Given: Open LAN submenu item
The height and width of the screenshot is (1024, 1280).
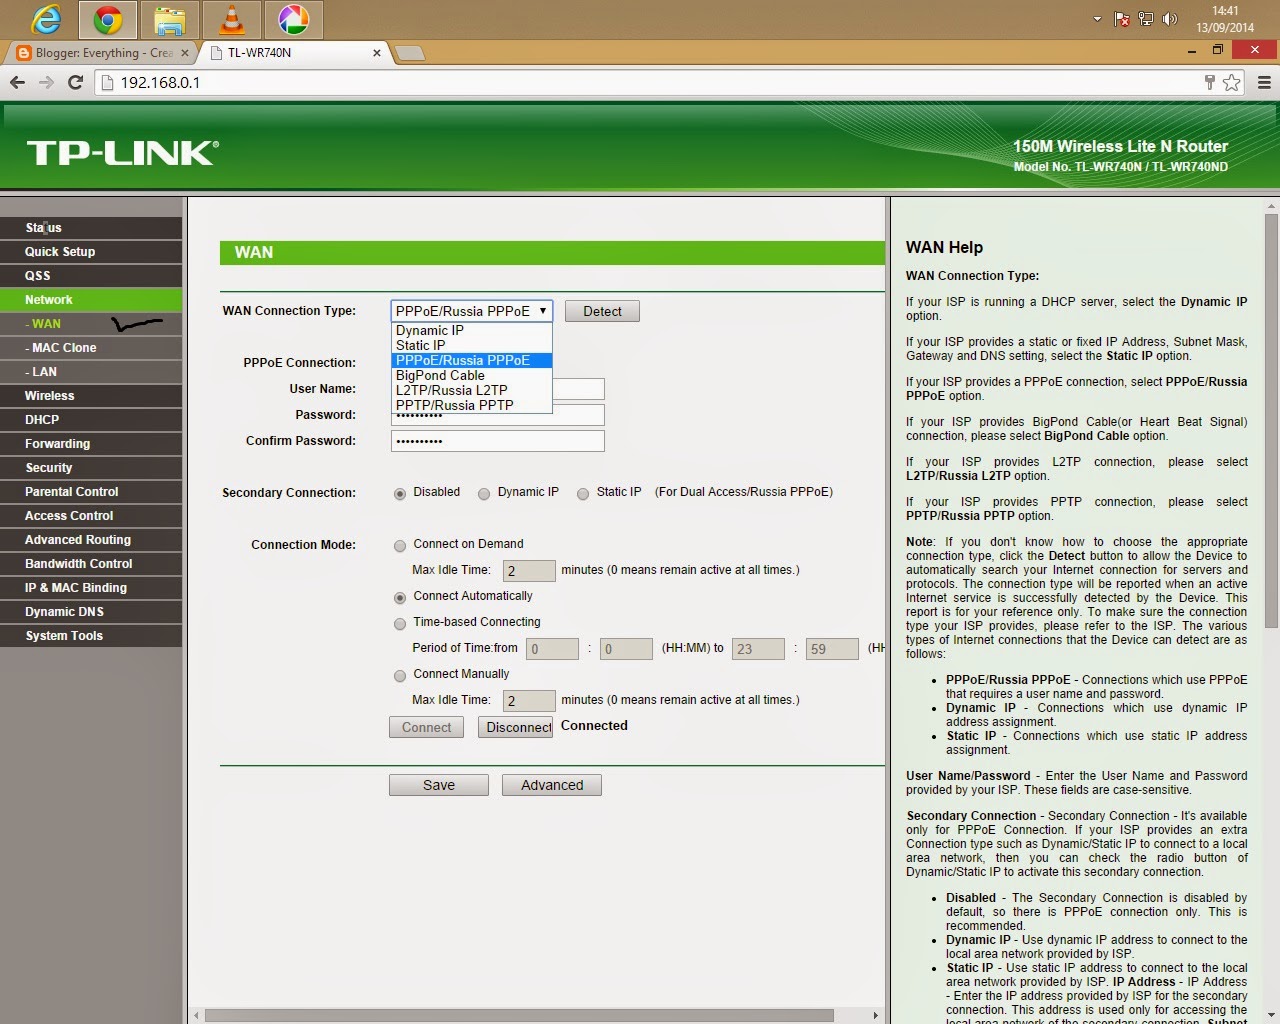Looking at the screenshot, I should (x=91, y=372).
